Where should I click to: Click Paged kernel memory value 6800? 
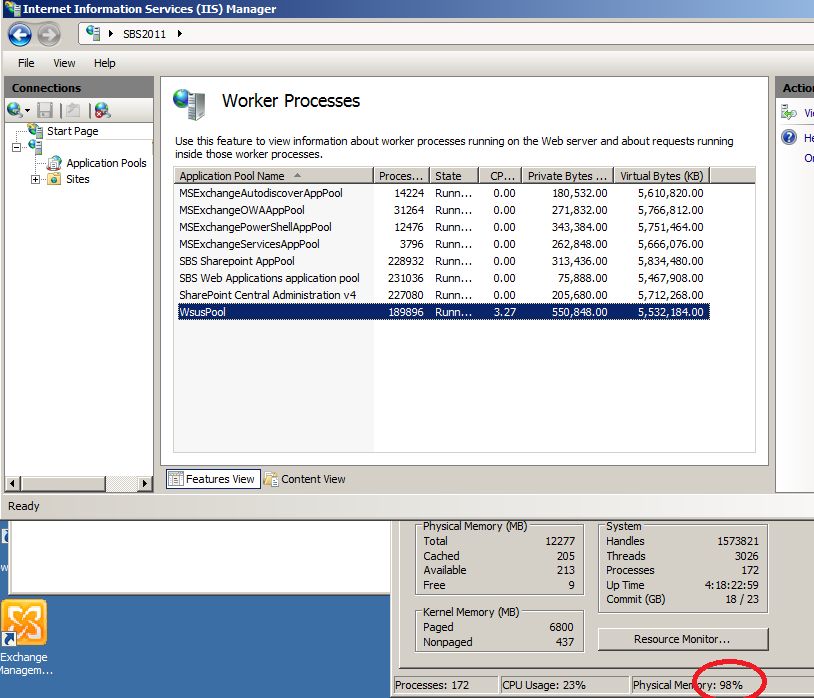click(561, 627)
